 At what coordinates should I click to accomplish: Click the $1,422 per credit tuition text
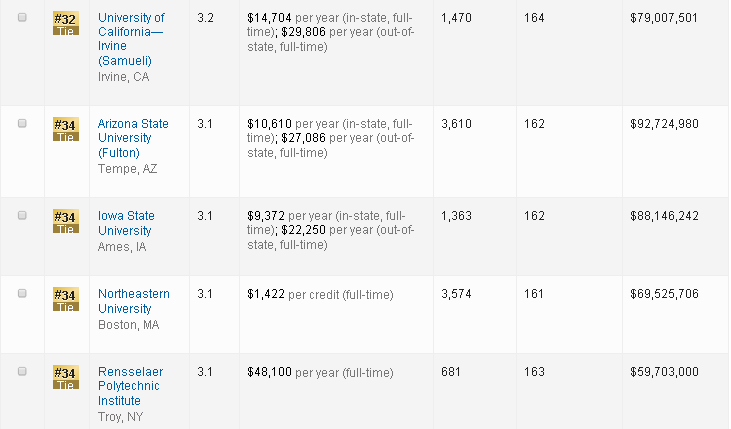point(320,294)
